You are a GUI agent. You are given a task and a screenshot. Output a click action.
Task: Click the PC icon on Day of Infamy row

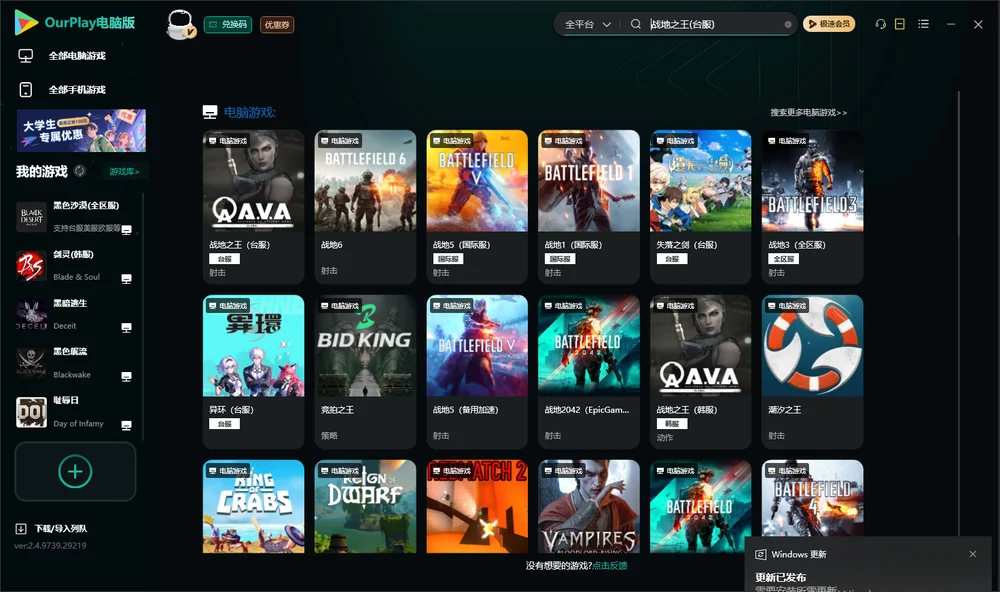(126, 426)
